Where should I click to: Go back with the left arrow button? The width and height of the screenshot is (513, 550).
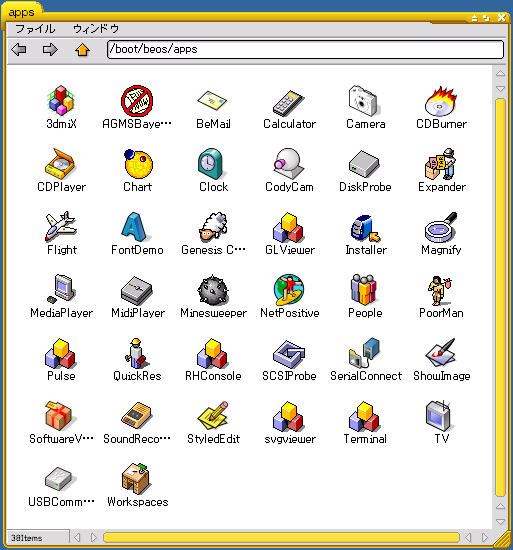[19, 49]
